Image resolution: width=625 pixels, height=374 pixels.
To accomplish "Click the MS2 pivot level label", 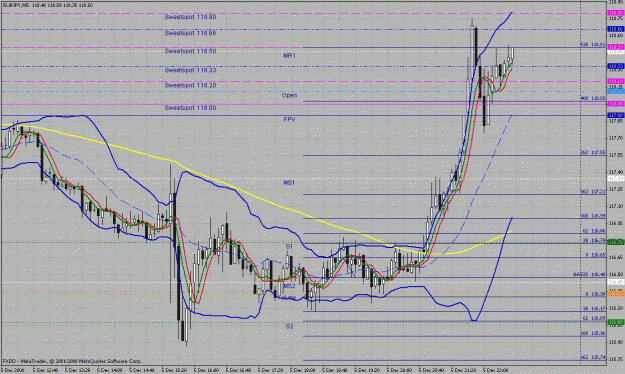I will (x=289, y=286).
